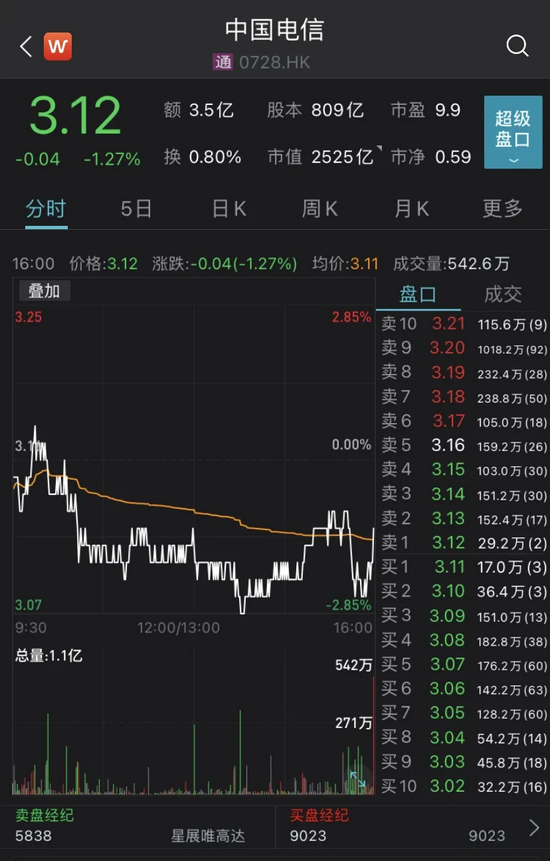Tap the 星展唯高达 broker name
The width and height of the screenshot is (550, 861).
click(207, 836)
